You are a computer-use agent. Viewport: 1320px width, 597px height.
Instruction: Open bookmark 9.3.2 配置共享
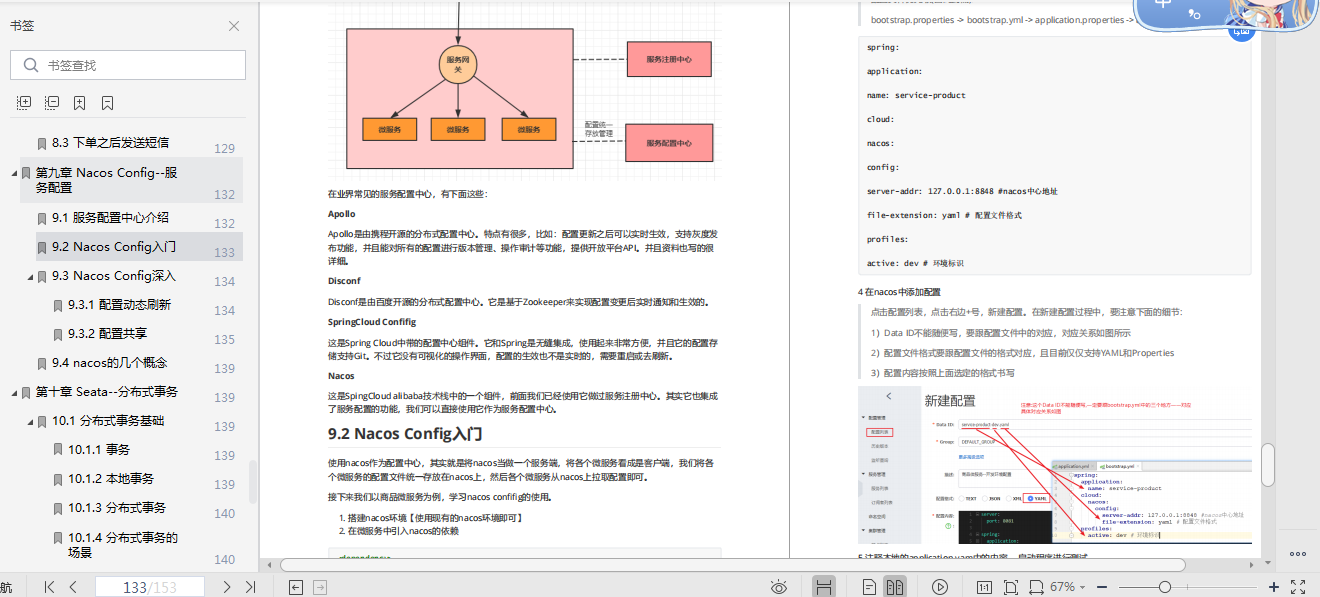pyautogui.click(x=108, y=334)
